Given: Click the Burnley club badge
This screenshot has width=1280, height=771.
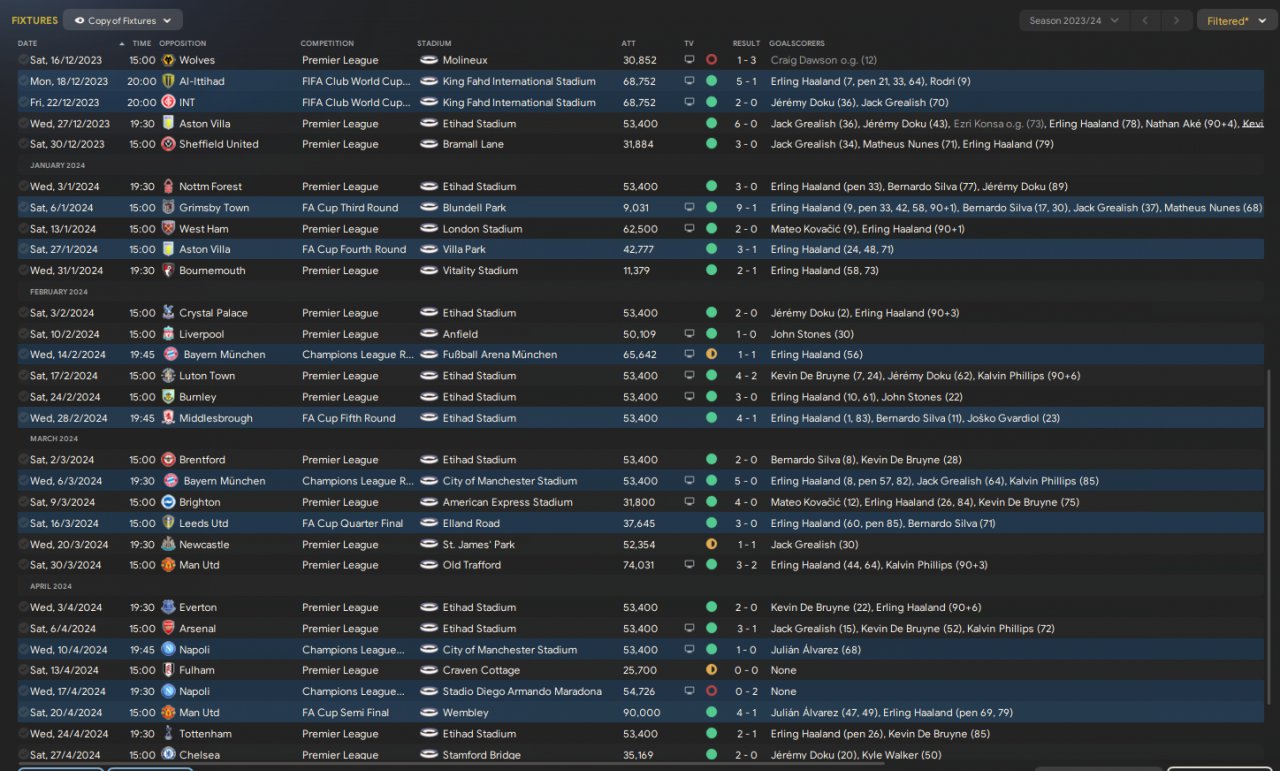Looking at the screenshot, I should click(168, 397).
